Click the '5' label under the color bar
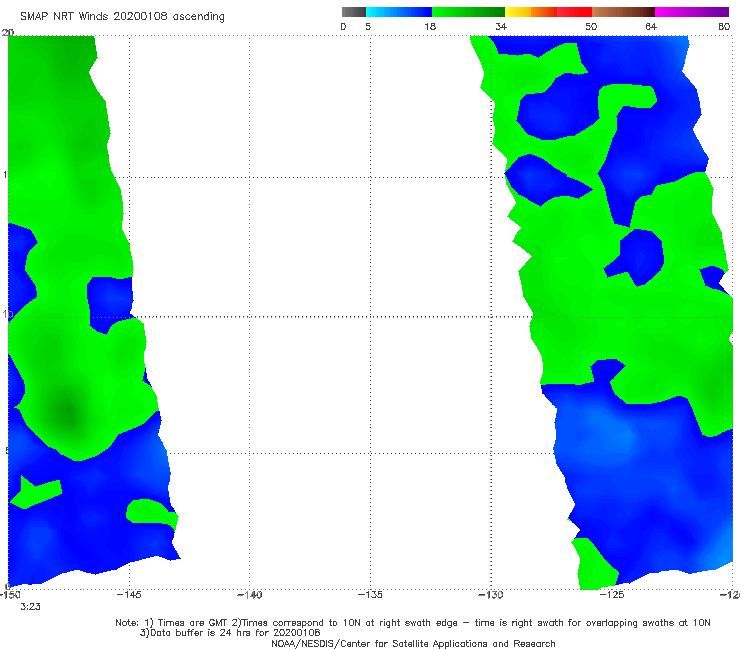The width and height of the screenshot is (740, 650). (x=368, y=26)
